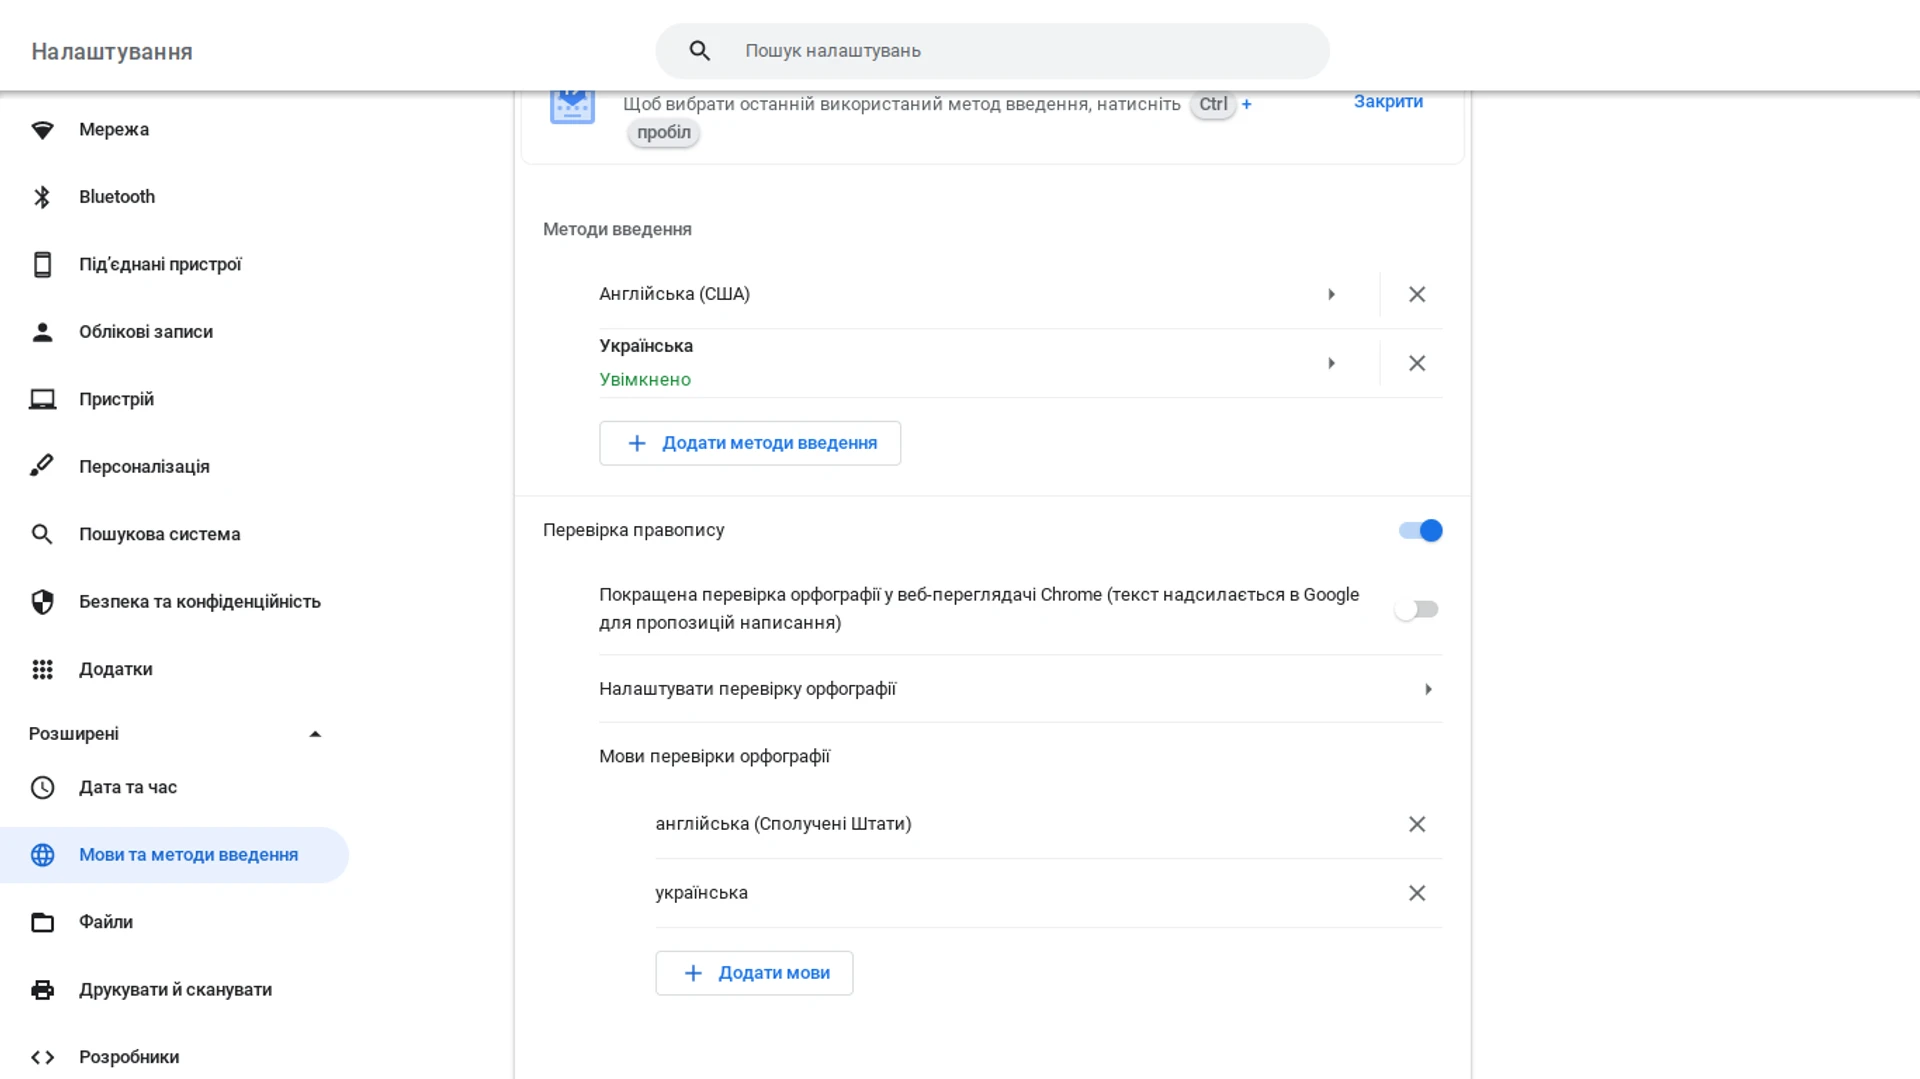Go to Файли settings section

(106, 922)
